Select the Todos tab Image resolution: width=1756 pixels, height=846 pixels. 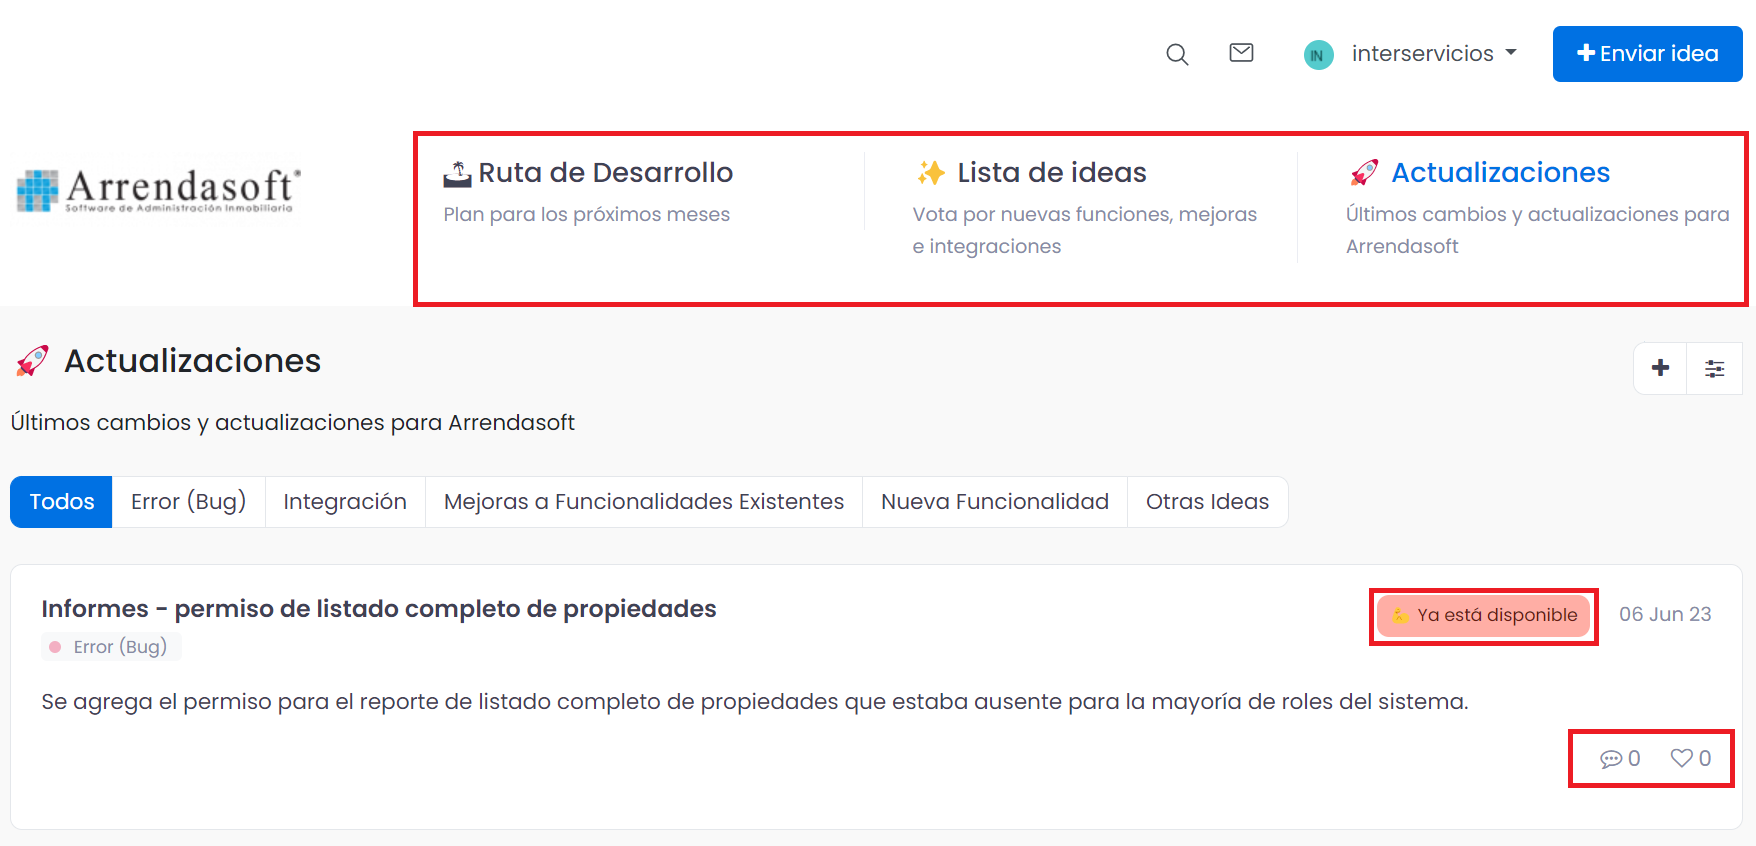coord(61,502)
